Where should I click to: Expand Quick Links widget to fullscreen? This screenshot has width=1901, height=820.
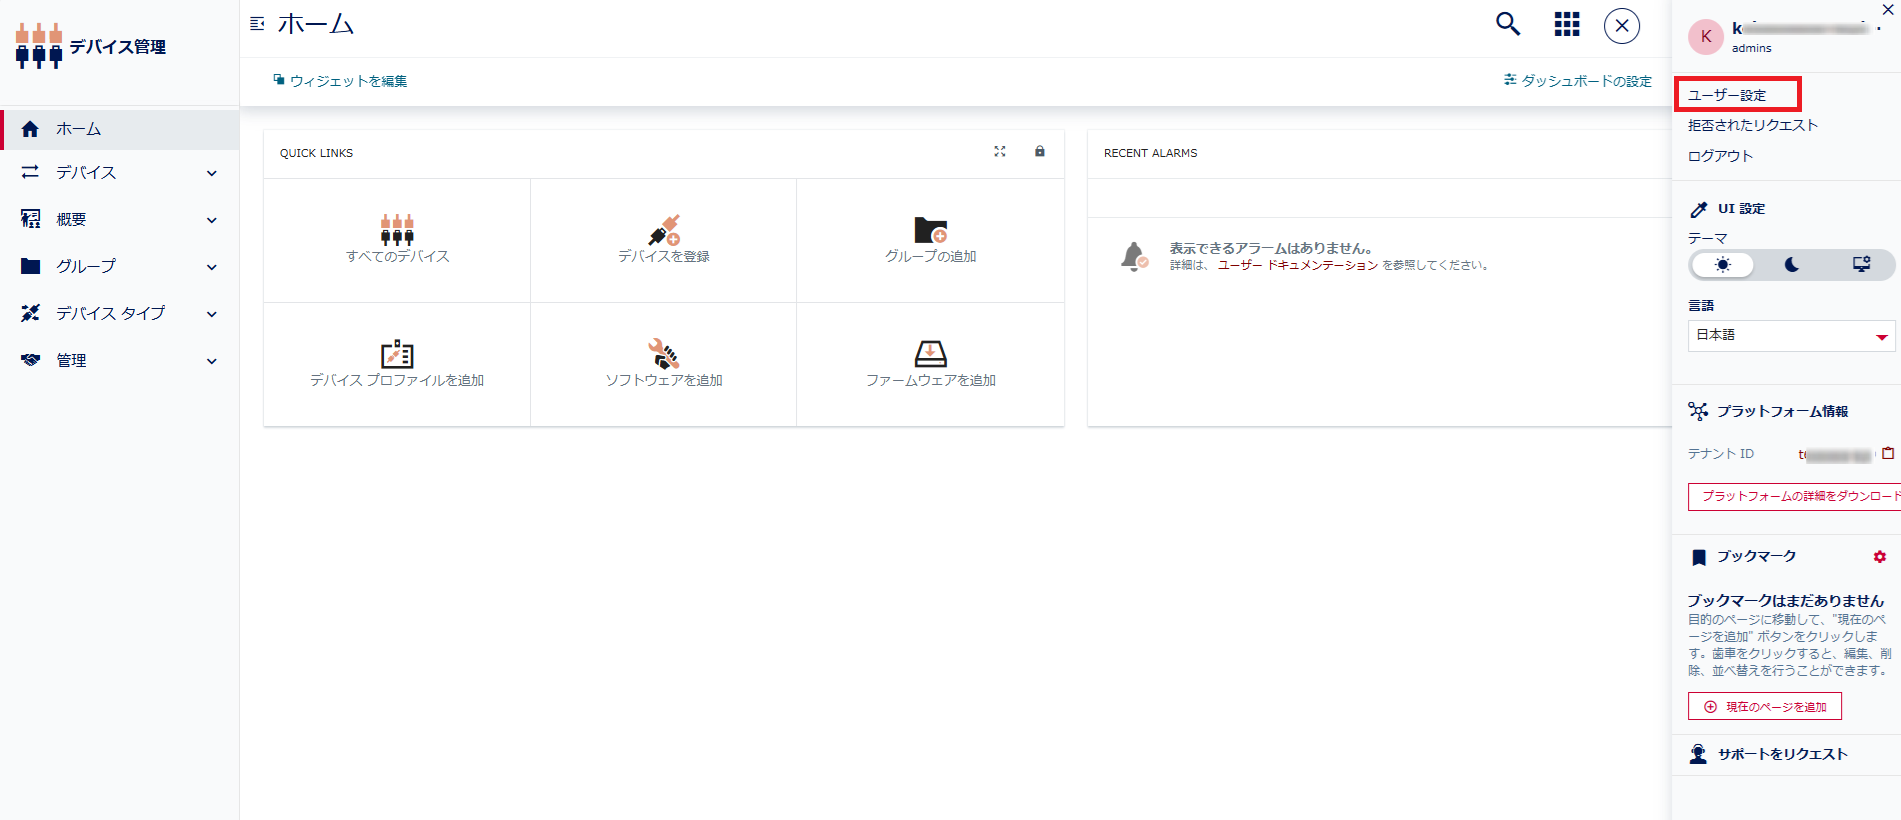point(1000,152)
